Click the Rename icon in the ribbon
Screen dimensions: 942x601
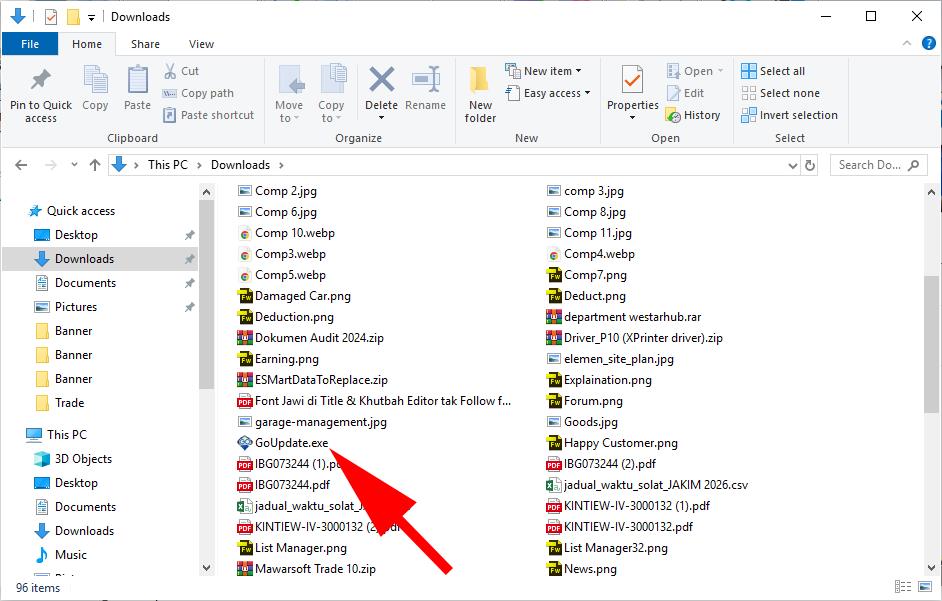tap(426, 80)
